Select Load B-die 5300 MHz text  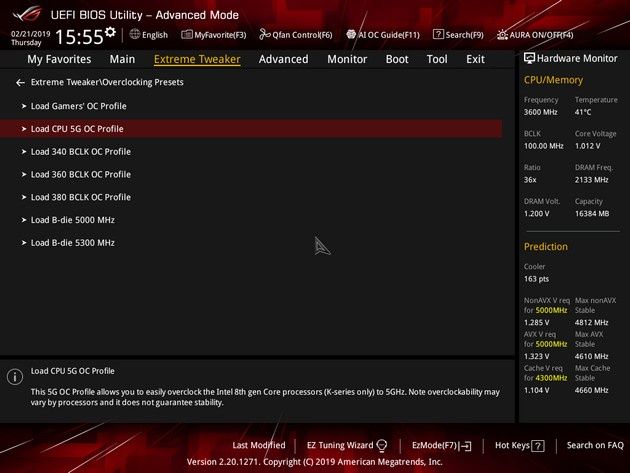coord(73,243)
